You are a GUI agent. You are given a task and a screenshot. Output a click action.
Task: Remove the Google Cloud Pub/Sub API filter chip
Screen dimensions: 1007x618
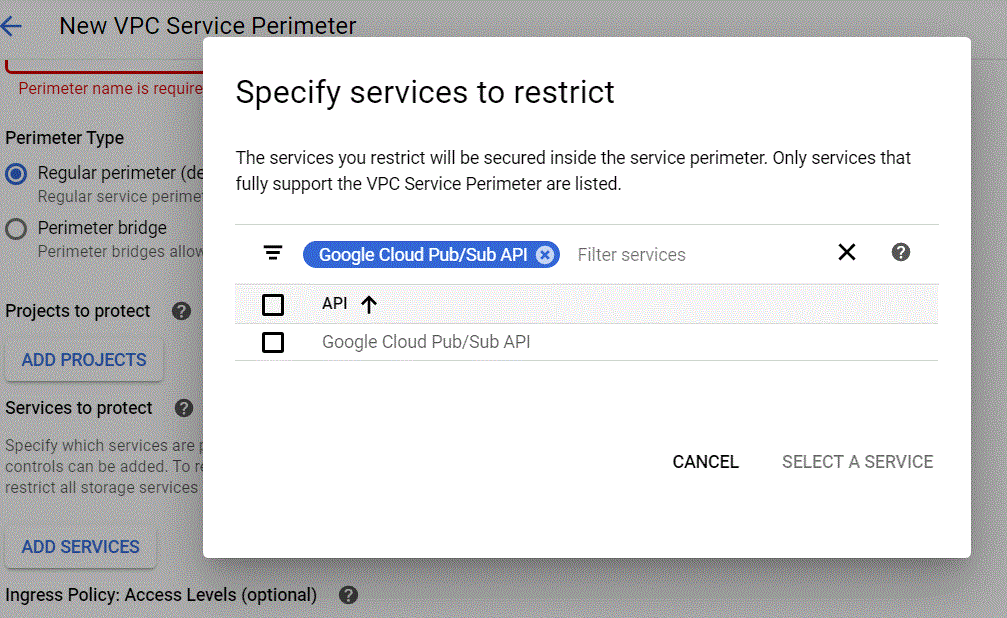545,255
